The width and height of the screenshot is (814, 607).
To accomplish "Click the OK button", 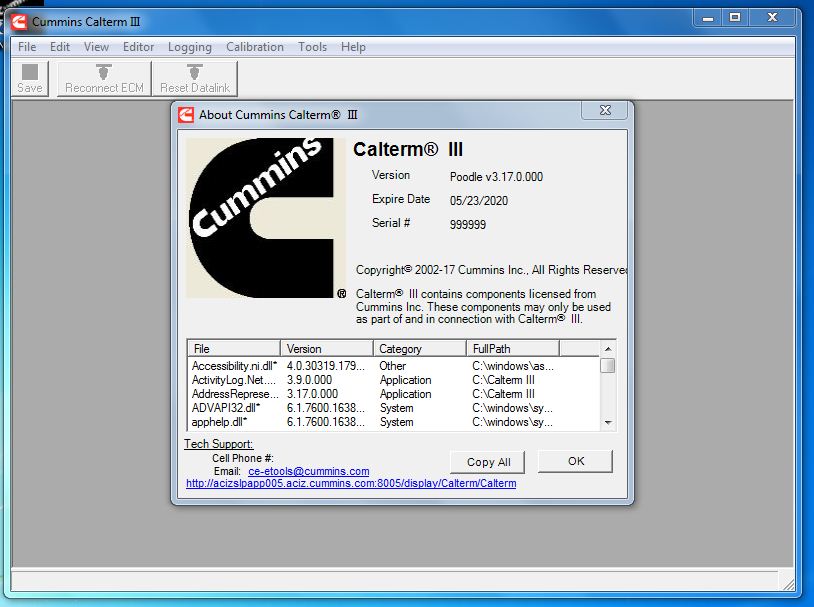I will pyautogui.click(x=576, y=461).
